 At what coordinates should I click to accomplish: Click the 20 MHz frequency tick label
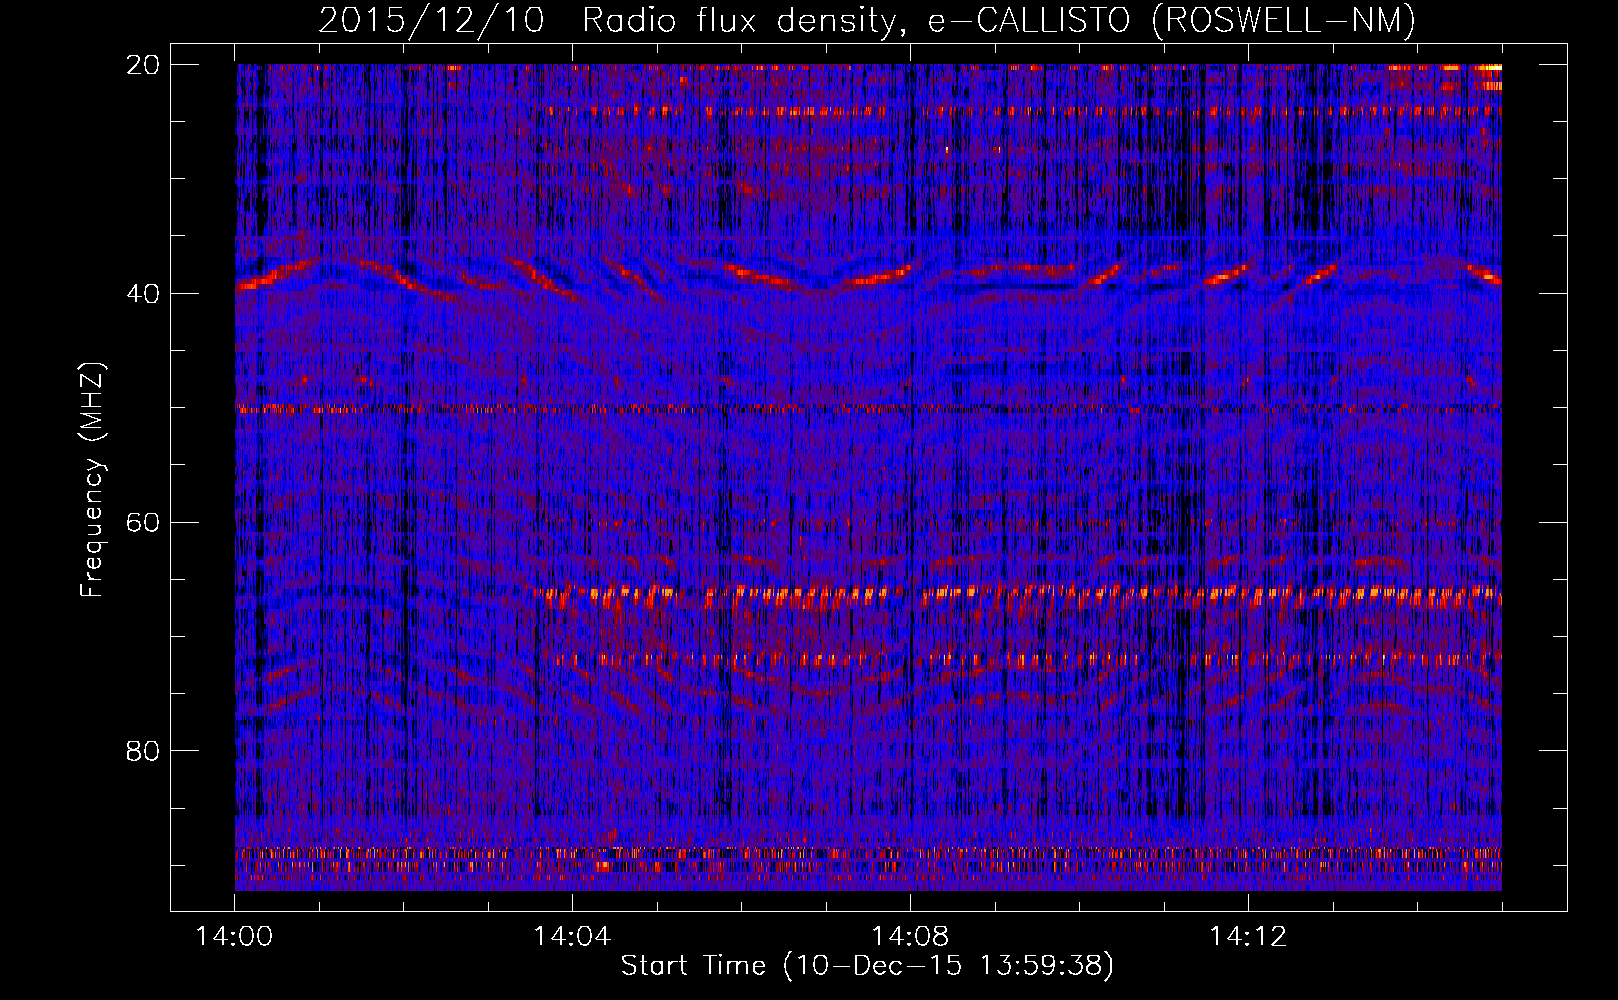(143, 64)
